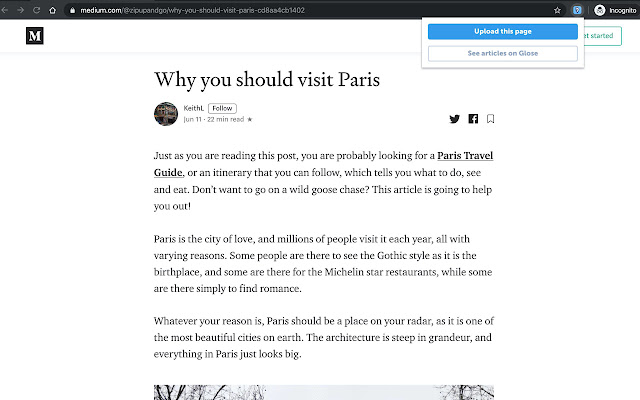
Task: Go forward with browser forward arrow
Action: point(20,10)
